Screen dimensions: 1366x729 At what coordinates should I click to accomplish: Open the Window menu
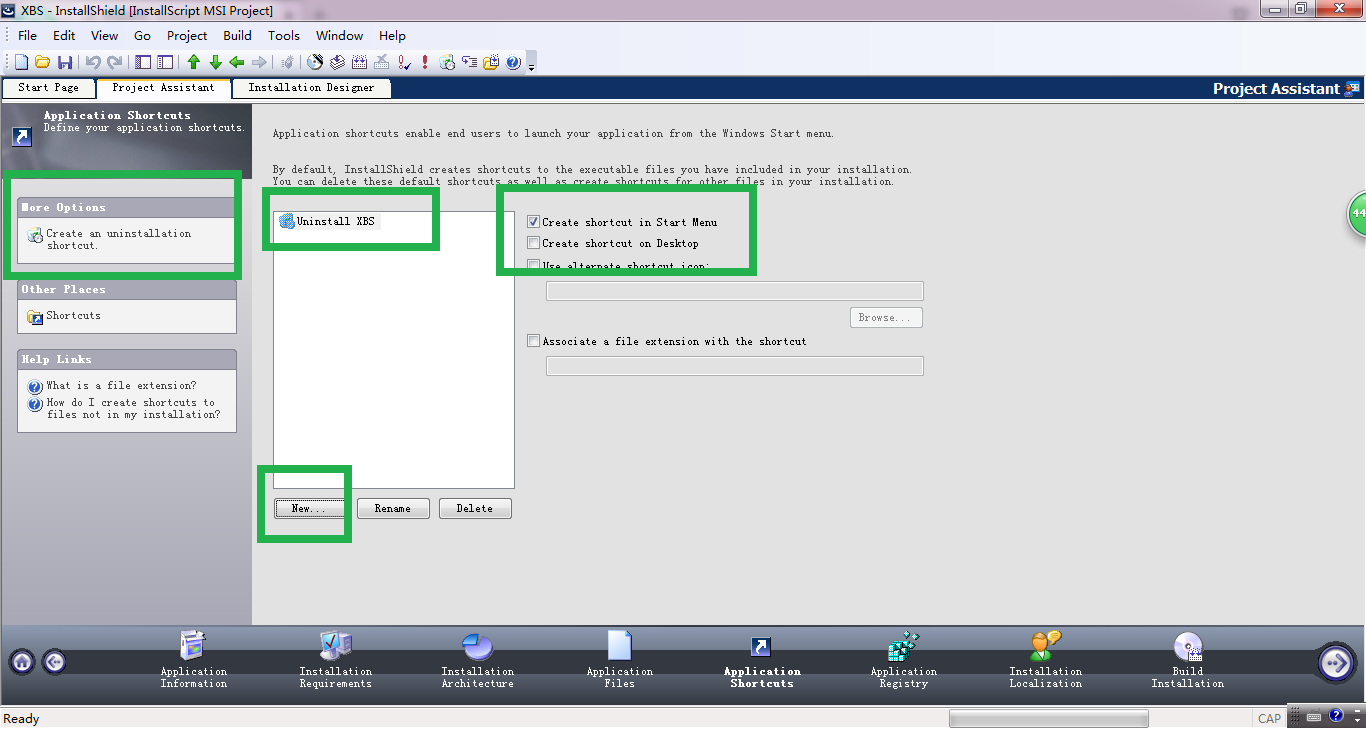click(x=340, y=35)
